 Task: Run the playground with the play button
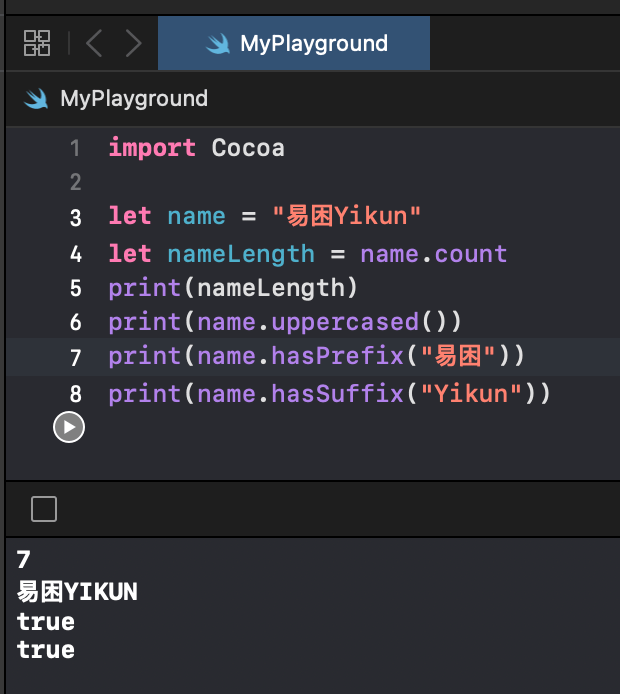click(x=68, y=427)
